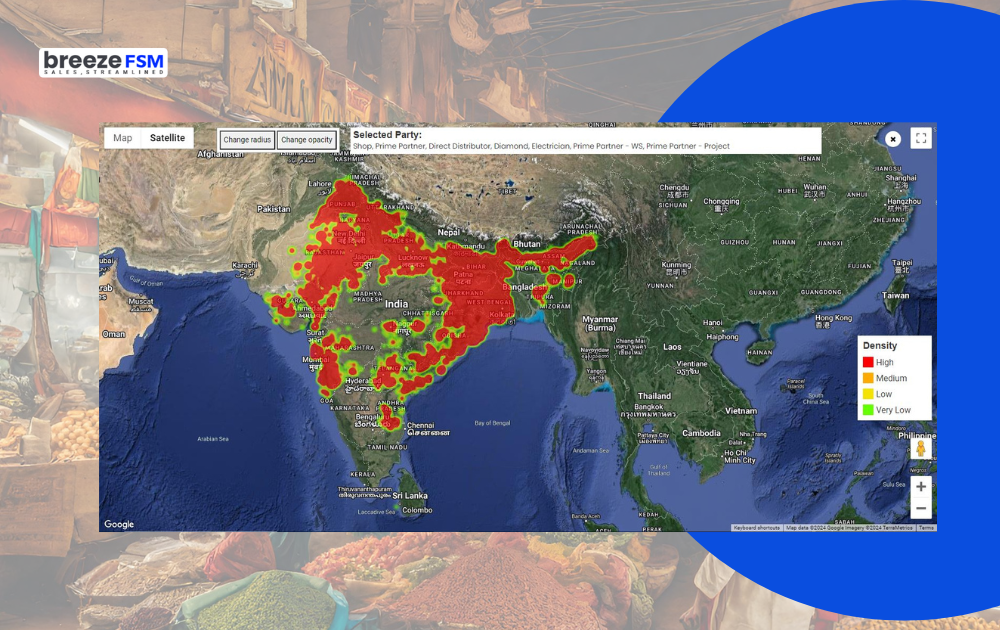Viewport: 1000px width, 630px height.
Task: Click the Laos country label
Action: pos(672,348)
